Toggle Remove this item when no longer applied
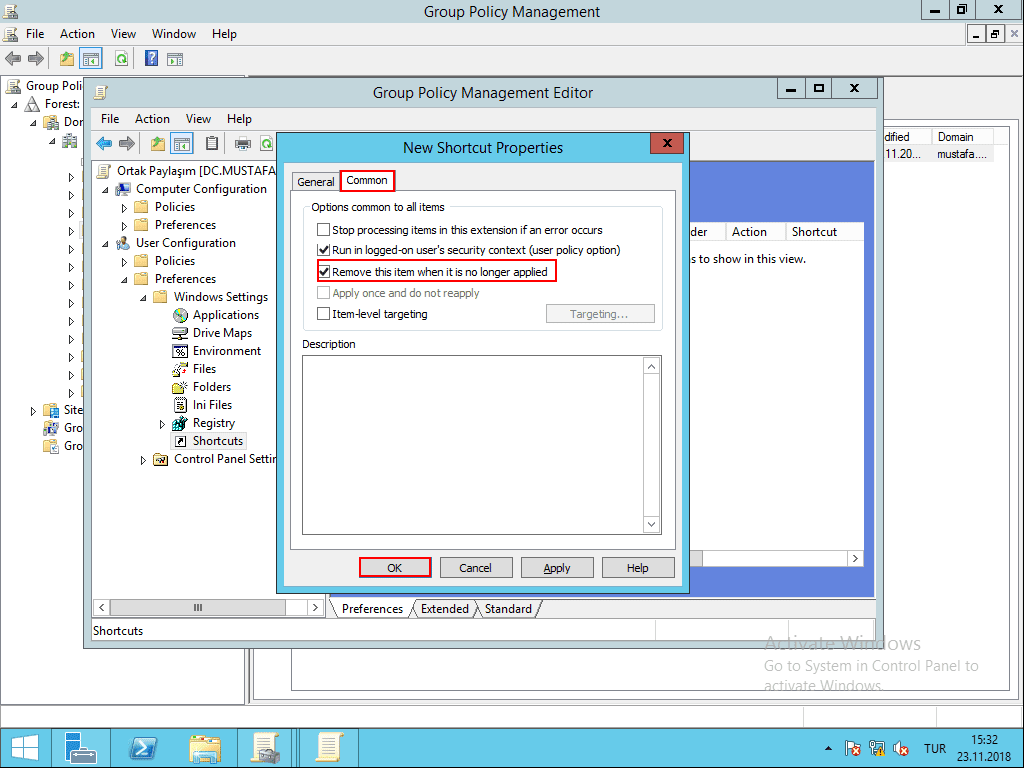Image resolution: width=1024 pixels, height=768 pixels. coord(324,271)
